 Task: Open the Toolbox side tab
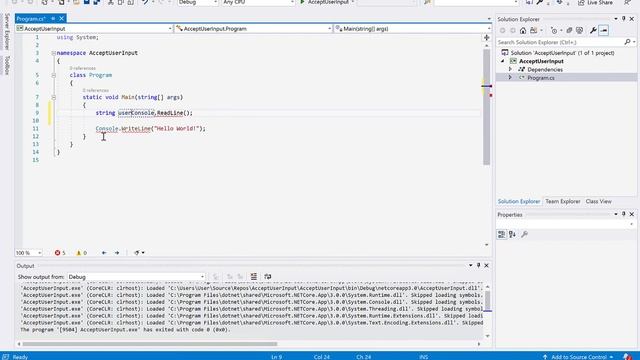pos(7,65)
